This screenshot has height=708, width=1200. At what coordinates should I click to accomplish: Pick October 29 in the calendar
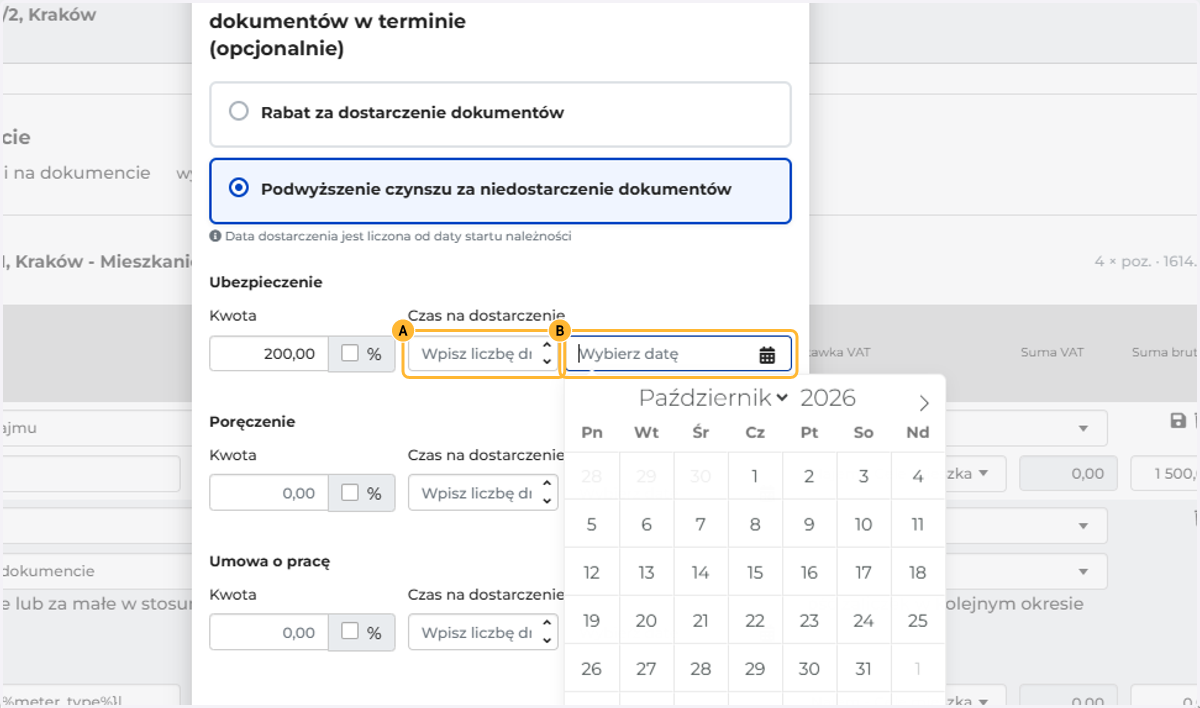tap(755, 669)
